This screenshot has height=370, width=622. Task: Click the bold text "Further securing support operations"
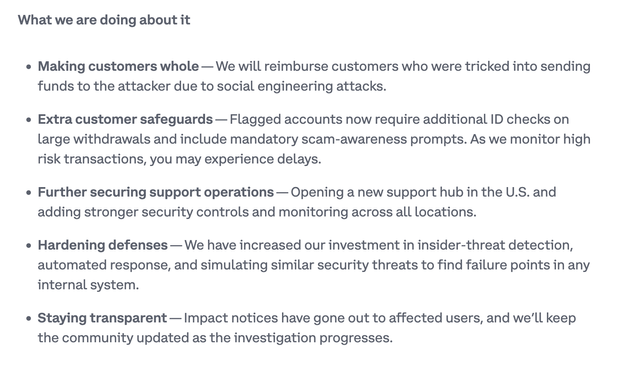click(156, 192)
